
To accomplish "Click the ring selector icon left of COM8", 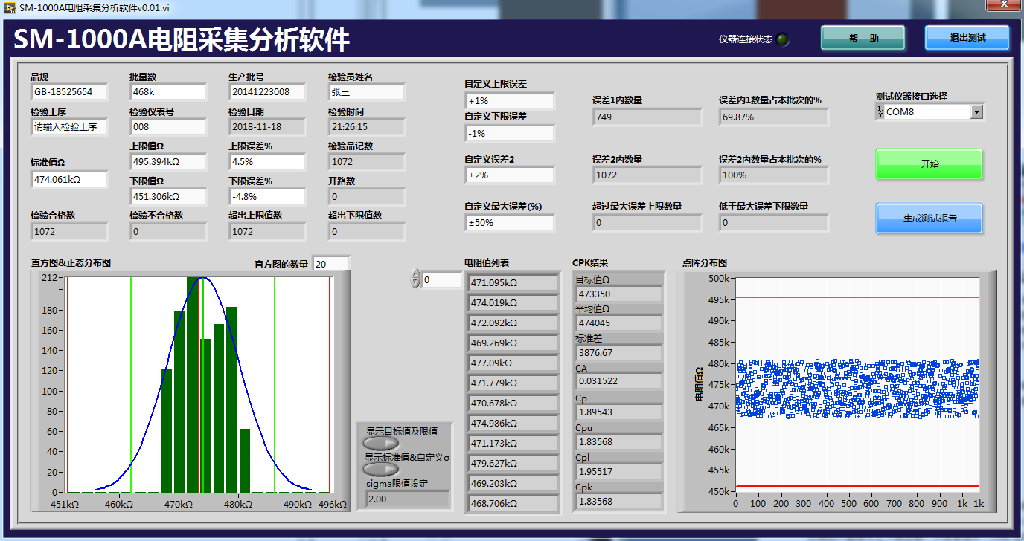I will coord(880,111).
